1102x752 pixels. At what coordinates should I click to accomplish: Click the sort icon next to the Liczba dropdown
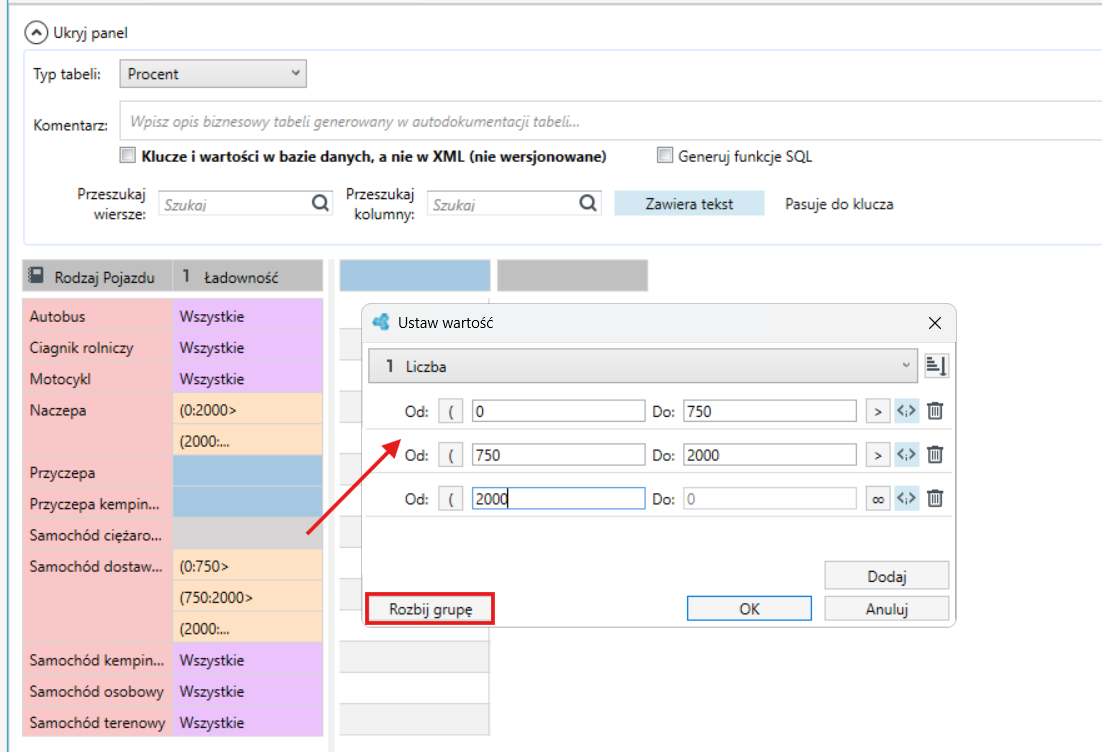(936, 366)
